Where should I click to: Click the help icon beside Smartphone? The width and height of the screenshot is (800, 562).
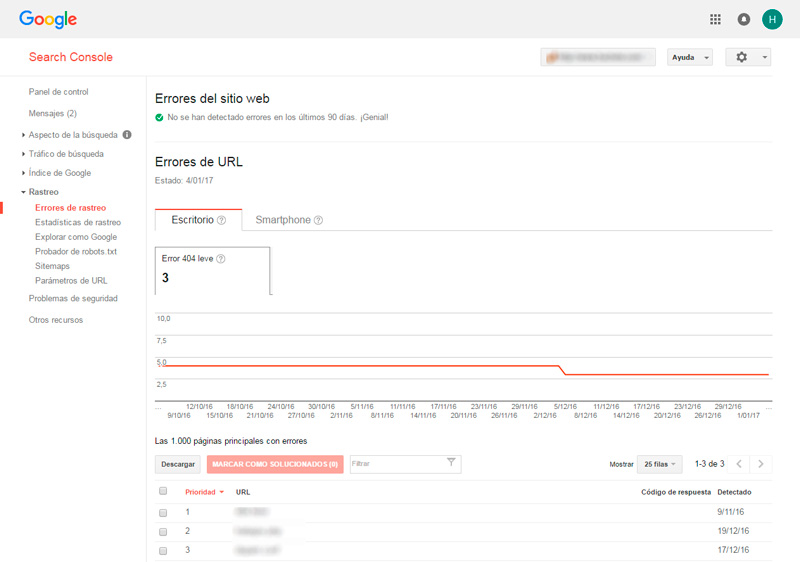(x=319, y=220)
